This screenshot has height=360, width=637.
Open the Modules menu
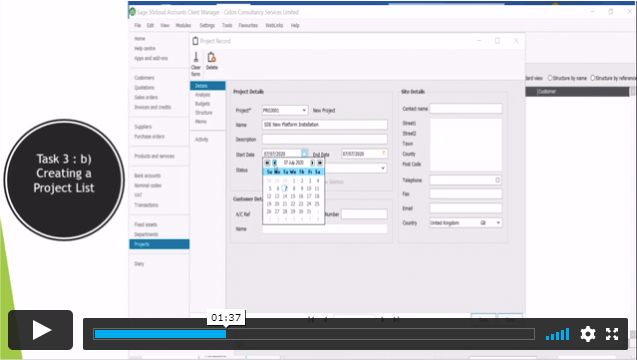click(183, 25)
